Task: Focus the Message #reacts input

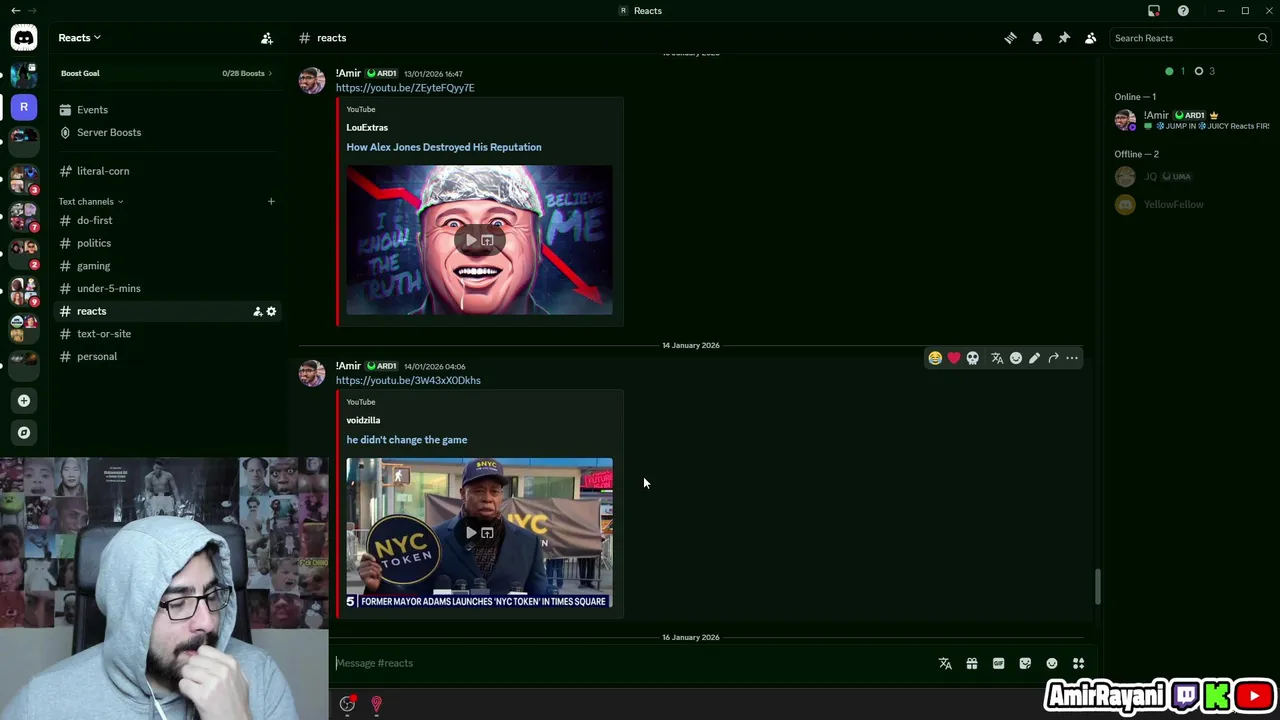Action: click(x=630, y=663)
